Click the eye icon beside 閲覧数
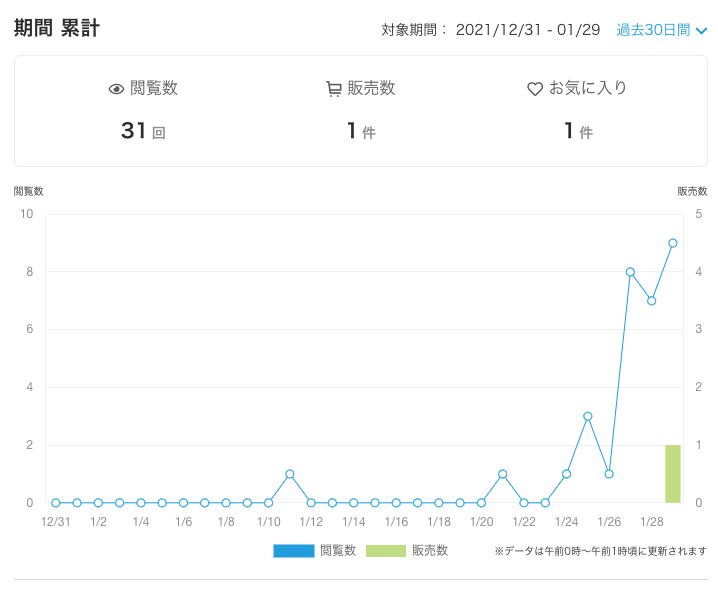The image size is (718, 594). (x=116, y=89)
